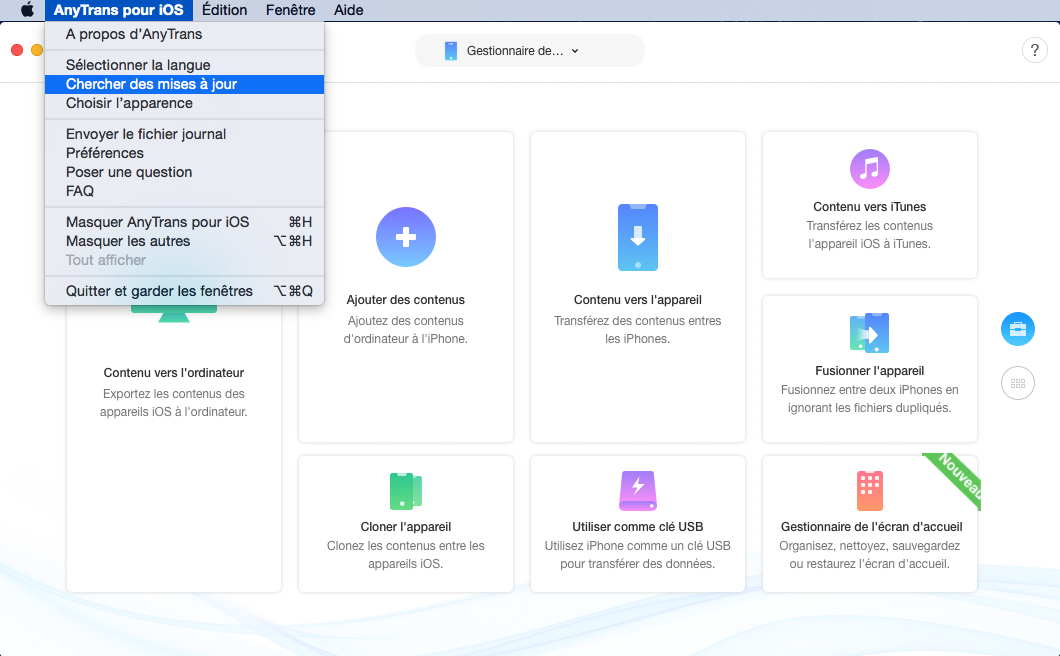This screenshot has height=656, width=1060.
Task: Select A propos d'AnyTrans
Action: tap(185, 34)
